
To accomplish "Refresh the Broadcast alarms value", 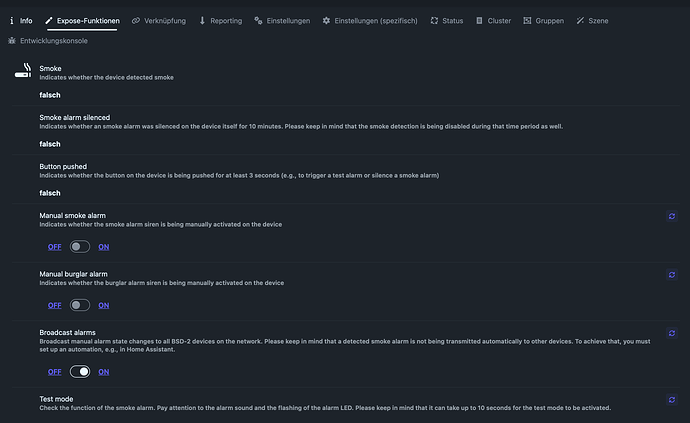I will (x=672, y=333).
